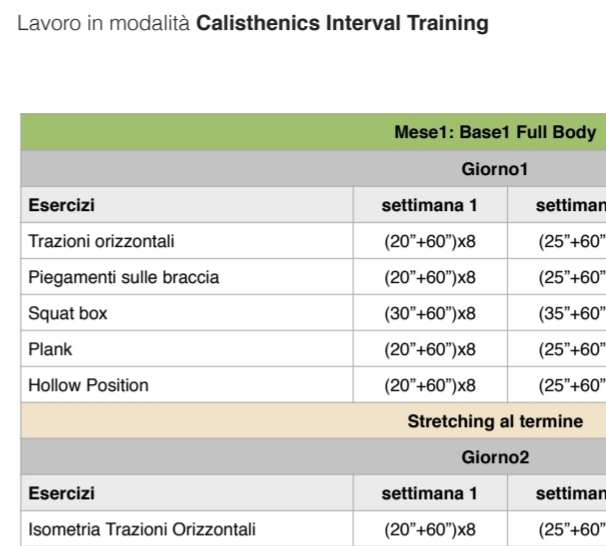
Task: Select settimana 1 header under Giorno1
Action: tap(429, 205)
